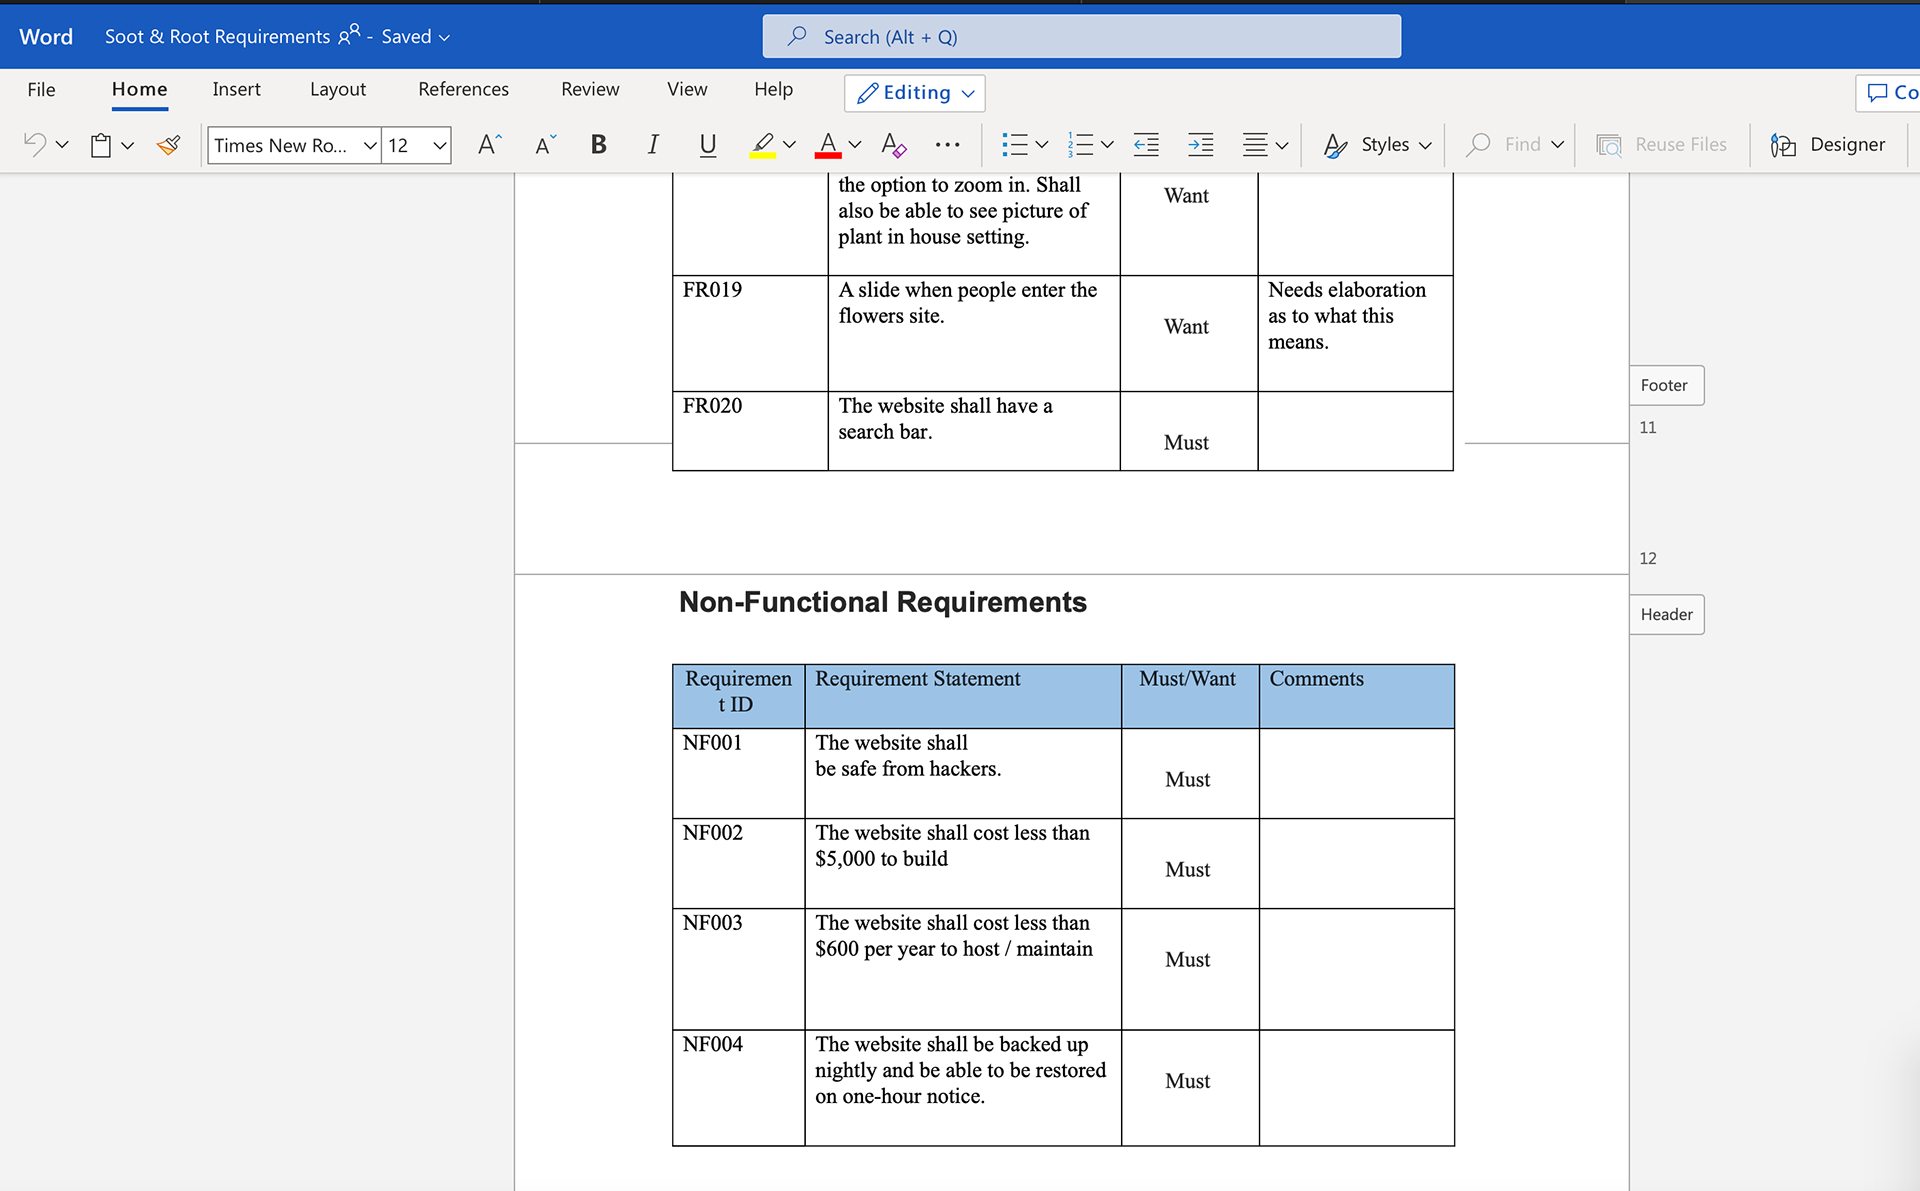Select the Format Painter brush icon
1920x1191 pixels.
coord(169,145)
